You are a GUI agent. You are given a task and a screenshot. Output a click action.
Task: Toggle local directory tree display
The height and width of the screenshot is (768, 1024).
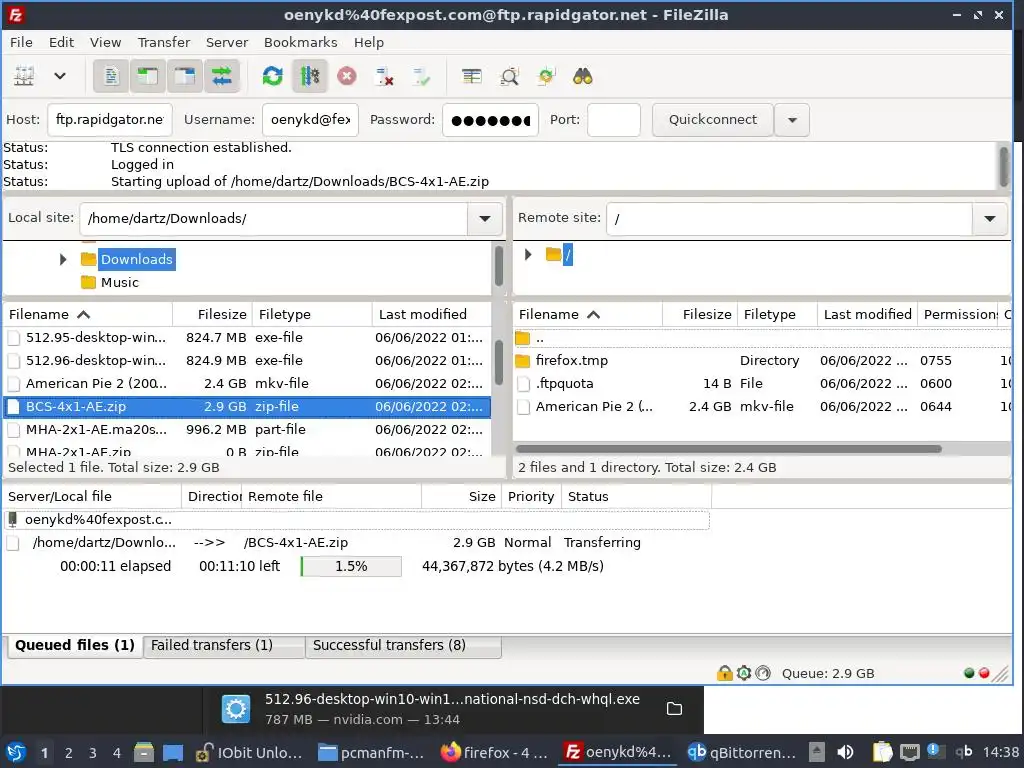[x=148, y=76]
